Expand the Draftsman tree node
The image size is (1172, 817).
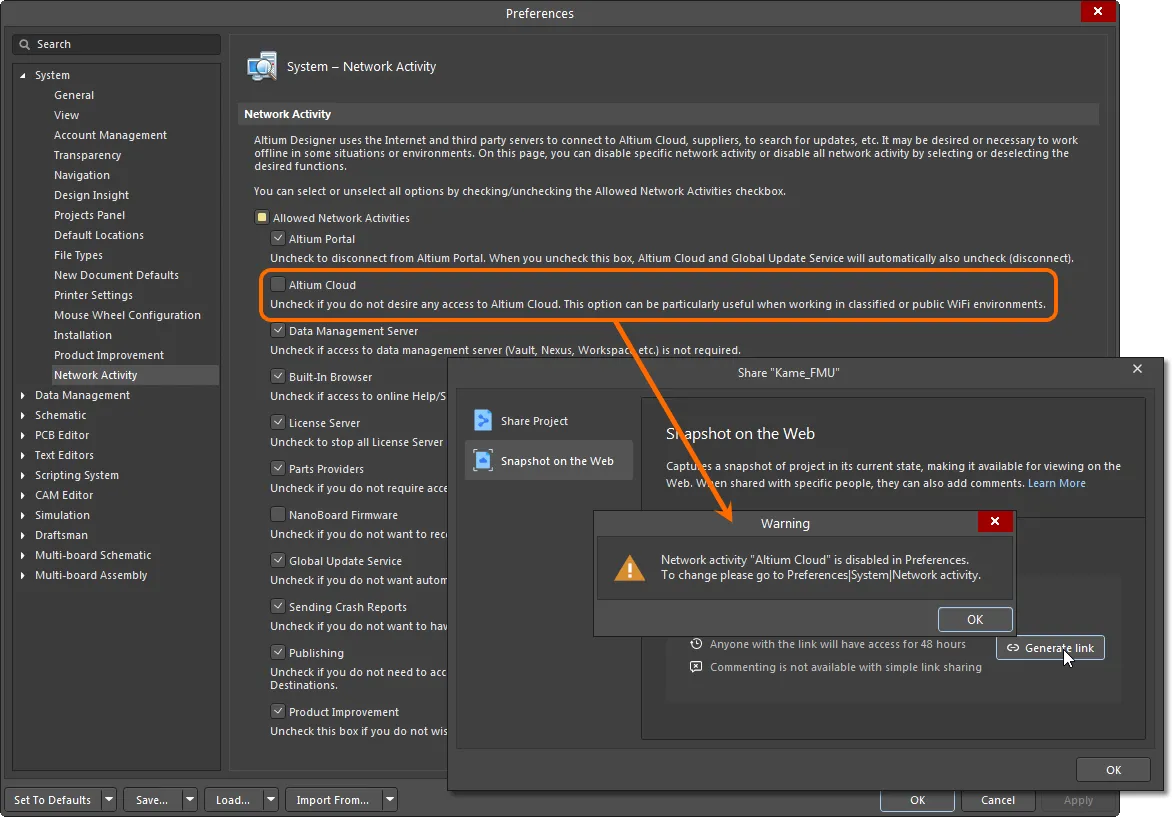coord(22,535)
